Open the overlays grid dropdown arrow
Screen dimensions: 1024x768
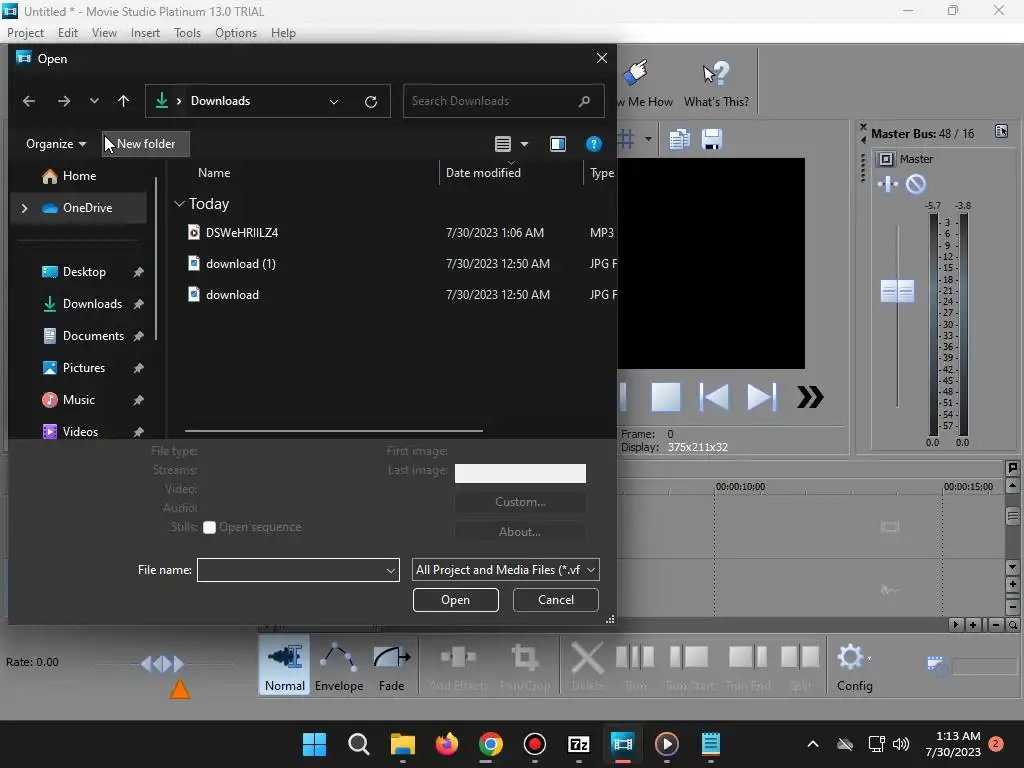pos(648,139)
